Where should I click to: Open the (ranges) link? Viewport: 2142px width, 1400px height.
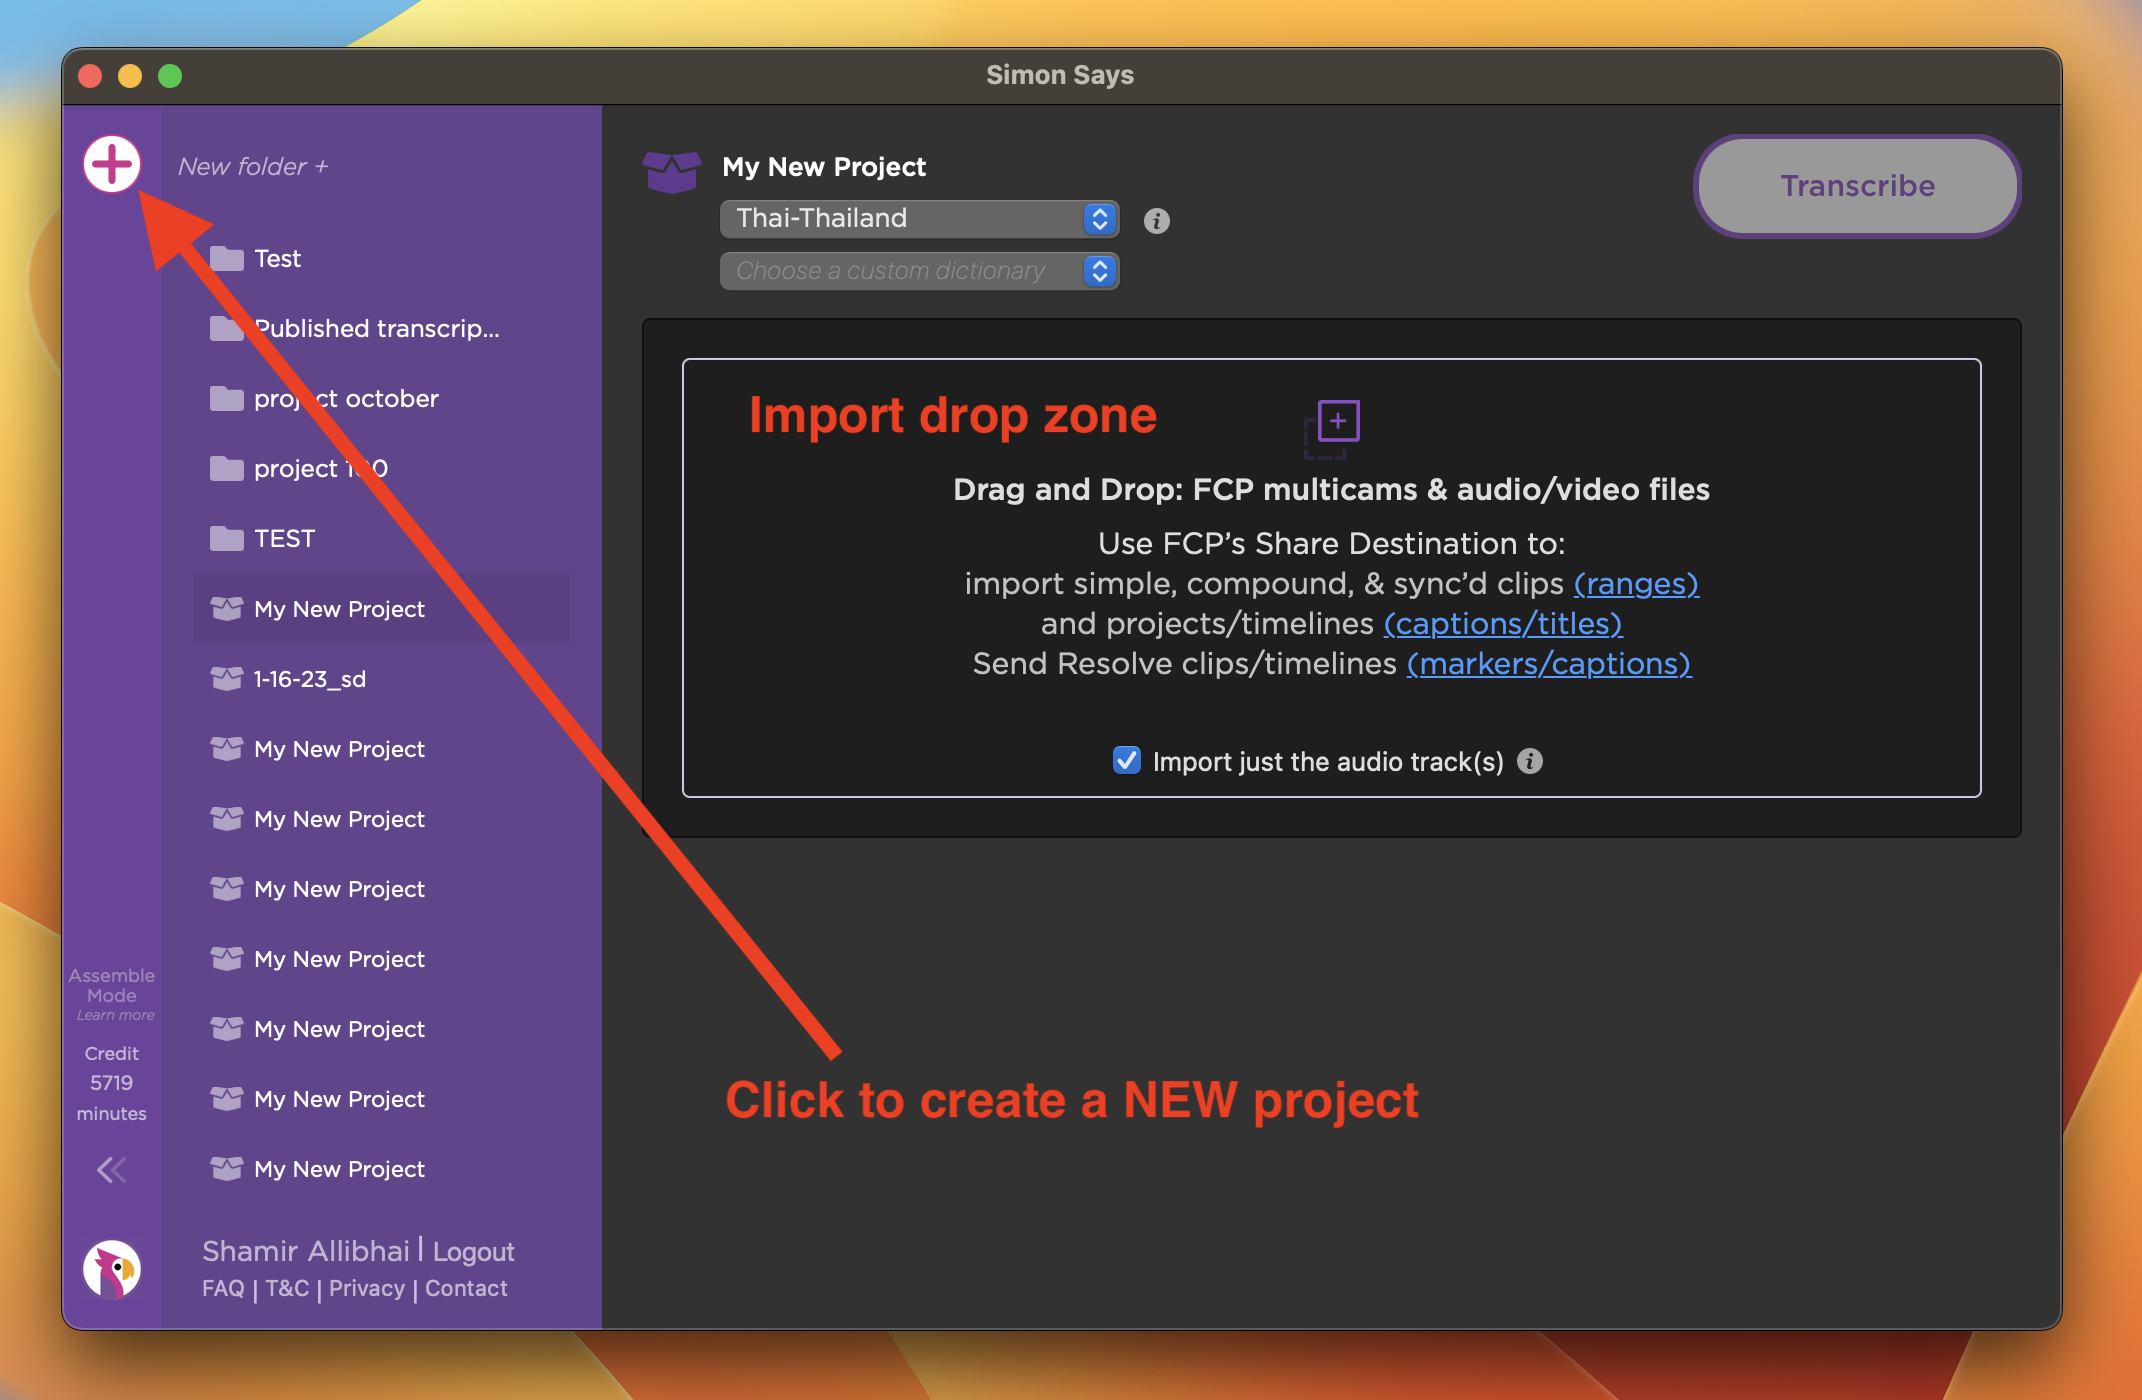click(1636, 583)
